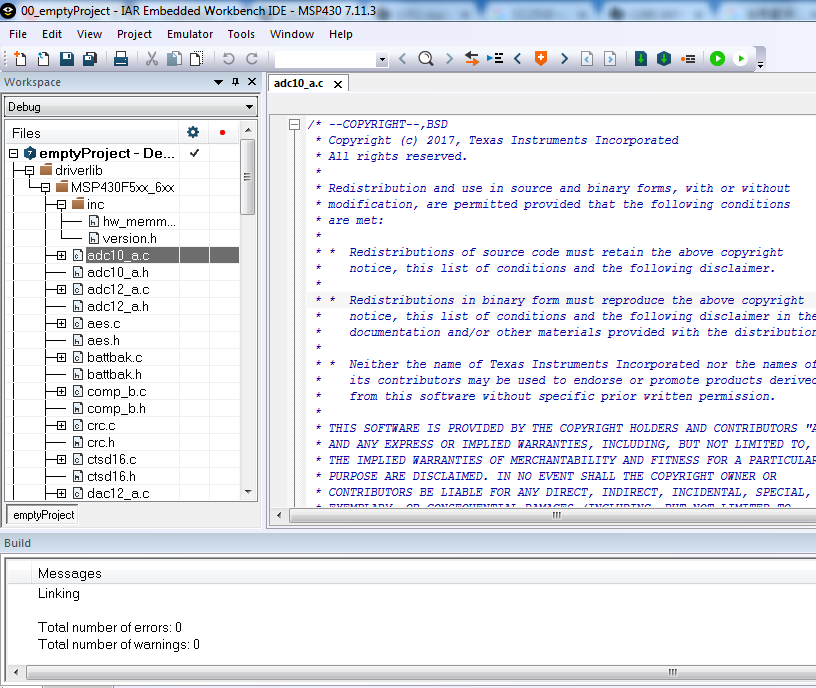Select the emptyProject workspace tab

43,515
